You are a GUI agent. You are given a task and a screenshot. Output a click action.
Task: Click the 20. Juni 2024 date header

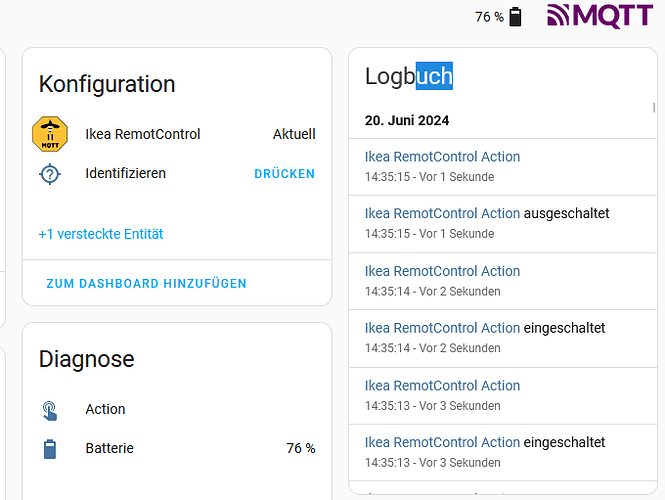407,120
